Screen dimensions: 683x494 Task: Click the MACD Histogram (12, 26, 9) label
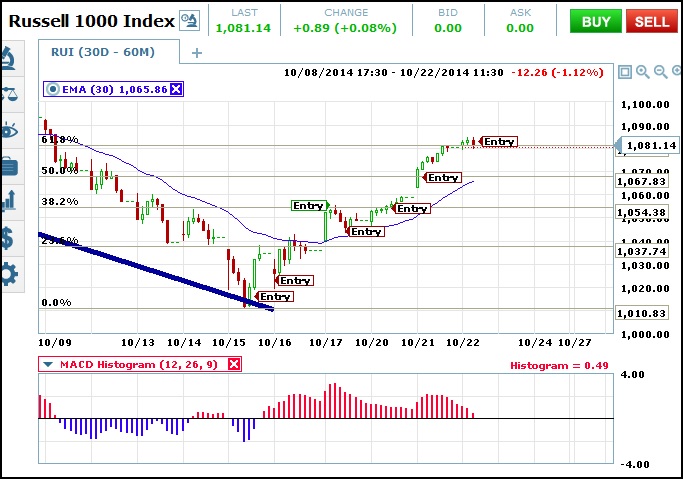[139, 364]
